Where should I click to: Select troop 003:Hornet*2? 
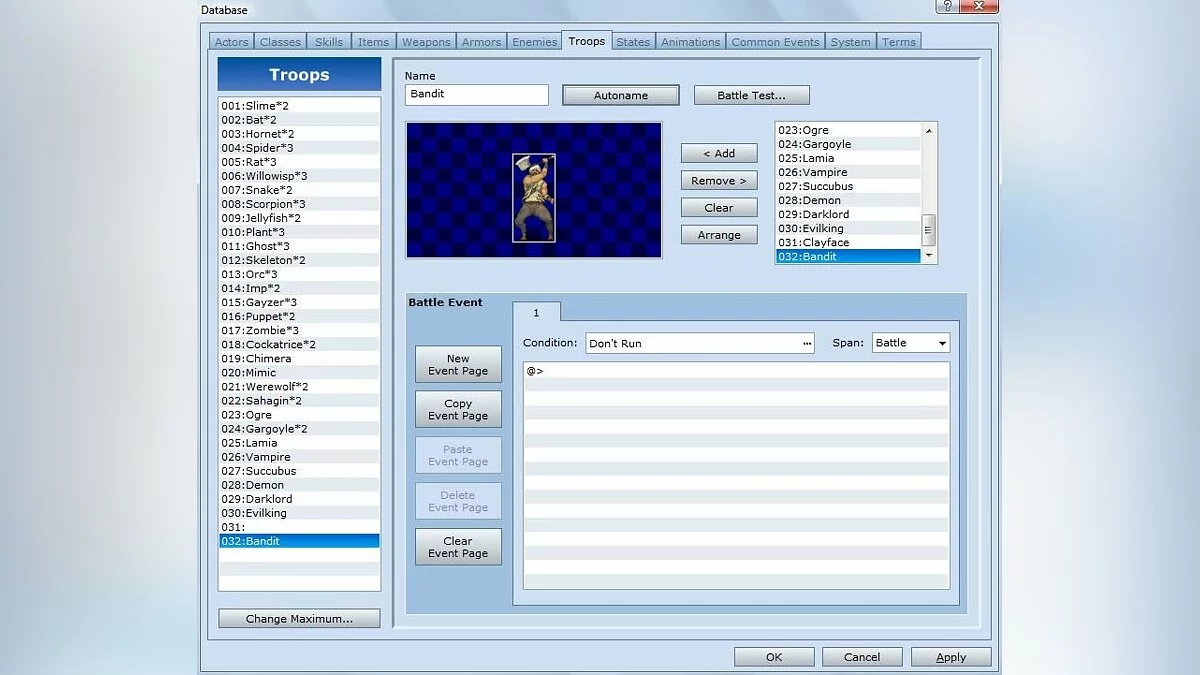(x=299, y=133)
